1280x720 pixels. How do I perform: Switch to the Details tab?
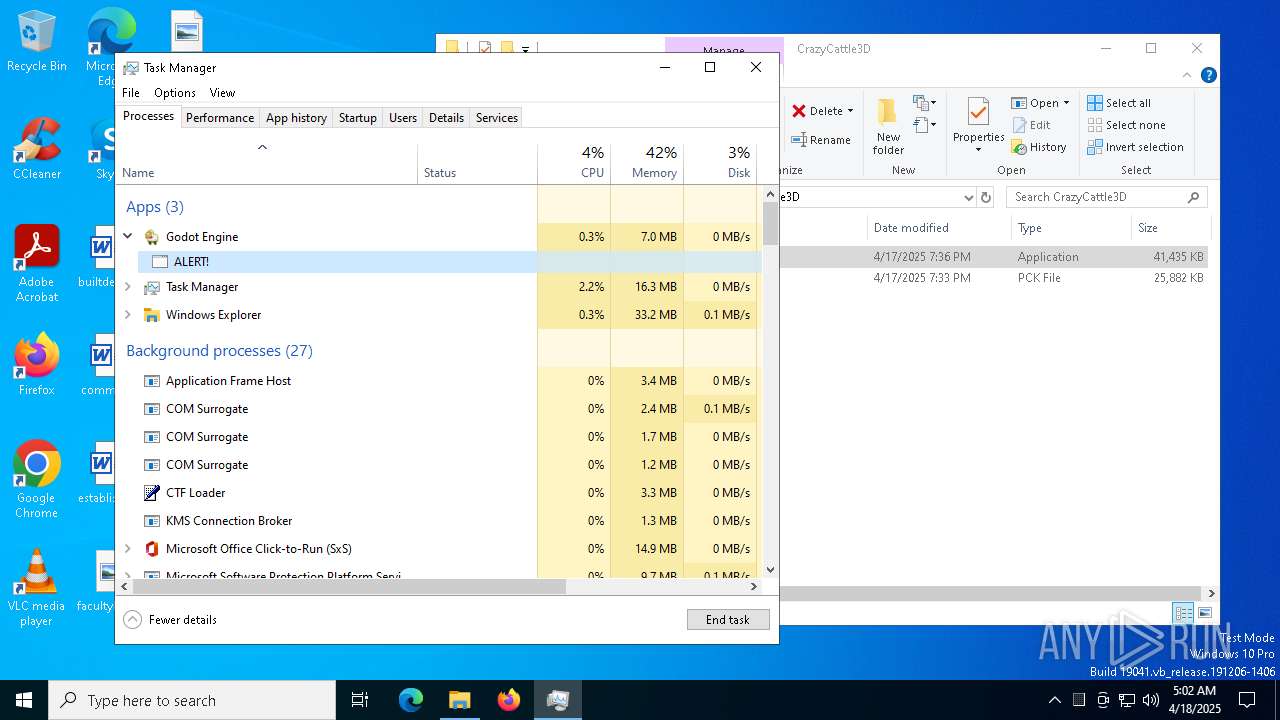coord(446,118)
